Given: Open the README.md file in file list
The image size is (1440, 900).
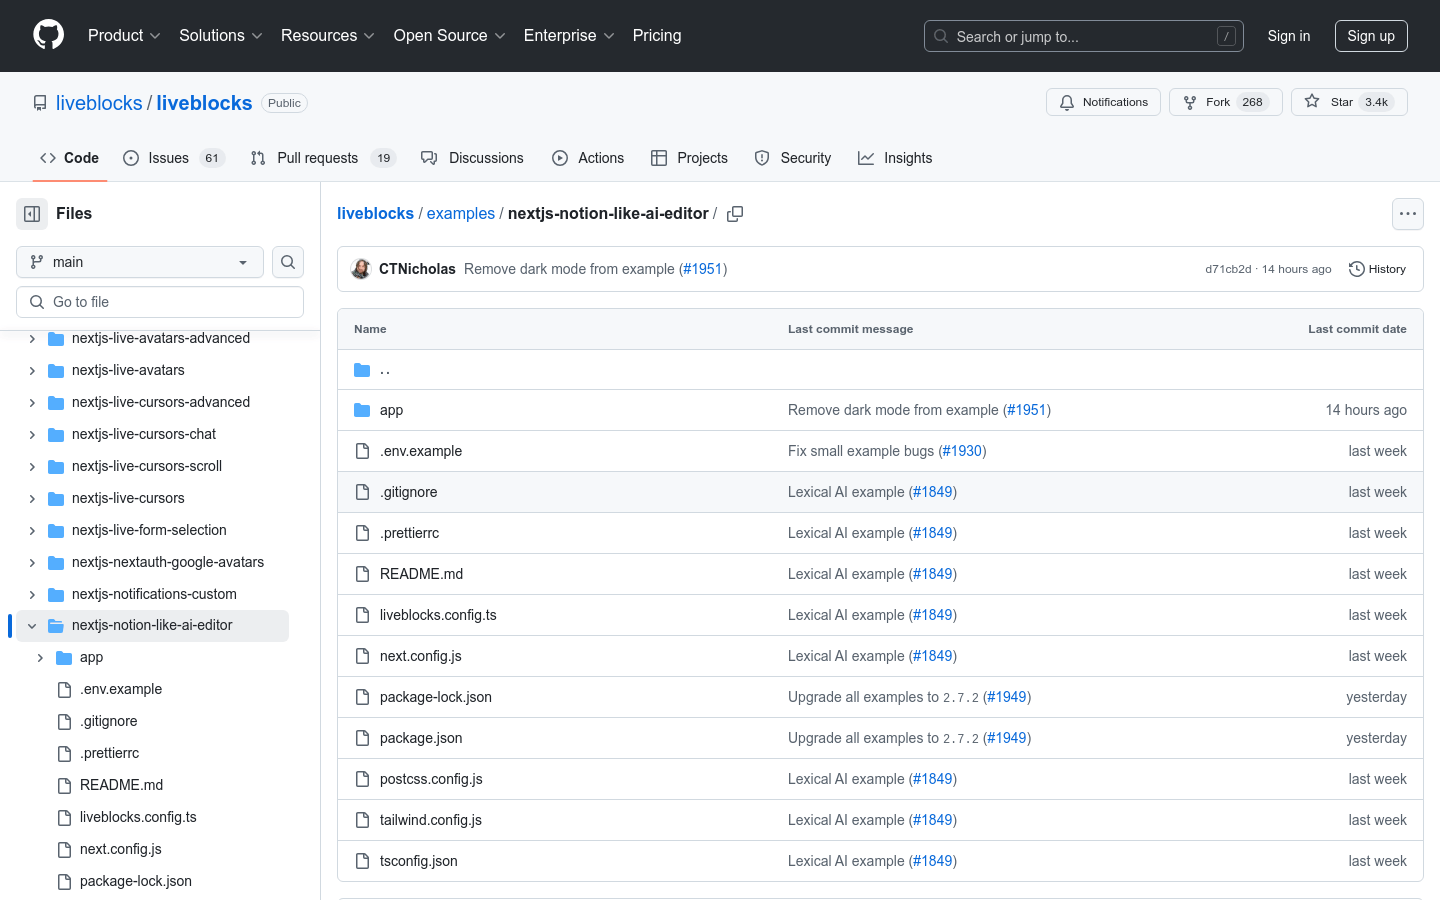Looking at the screenshot, I should pos(421,574).
